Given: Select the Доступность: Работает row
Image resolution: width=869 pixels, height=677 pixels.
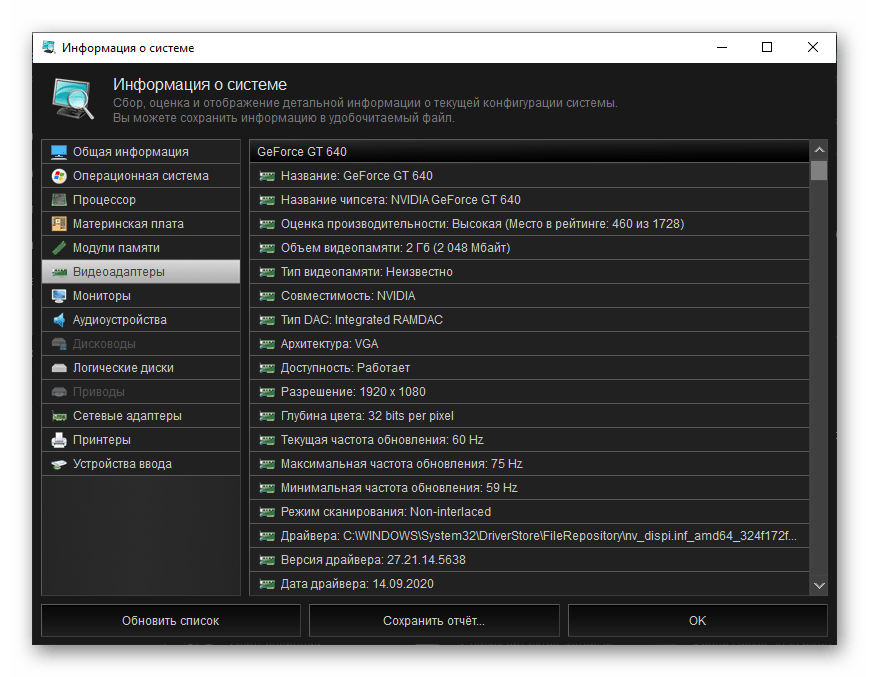Looking at the screenshot, I should [x=529, y=368].
